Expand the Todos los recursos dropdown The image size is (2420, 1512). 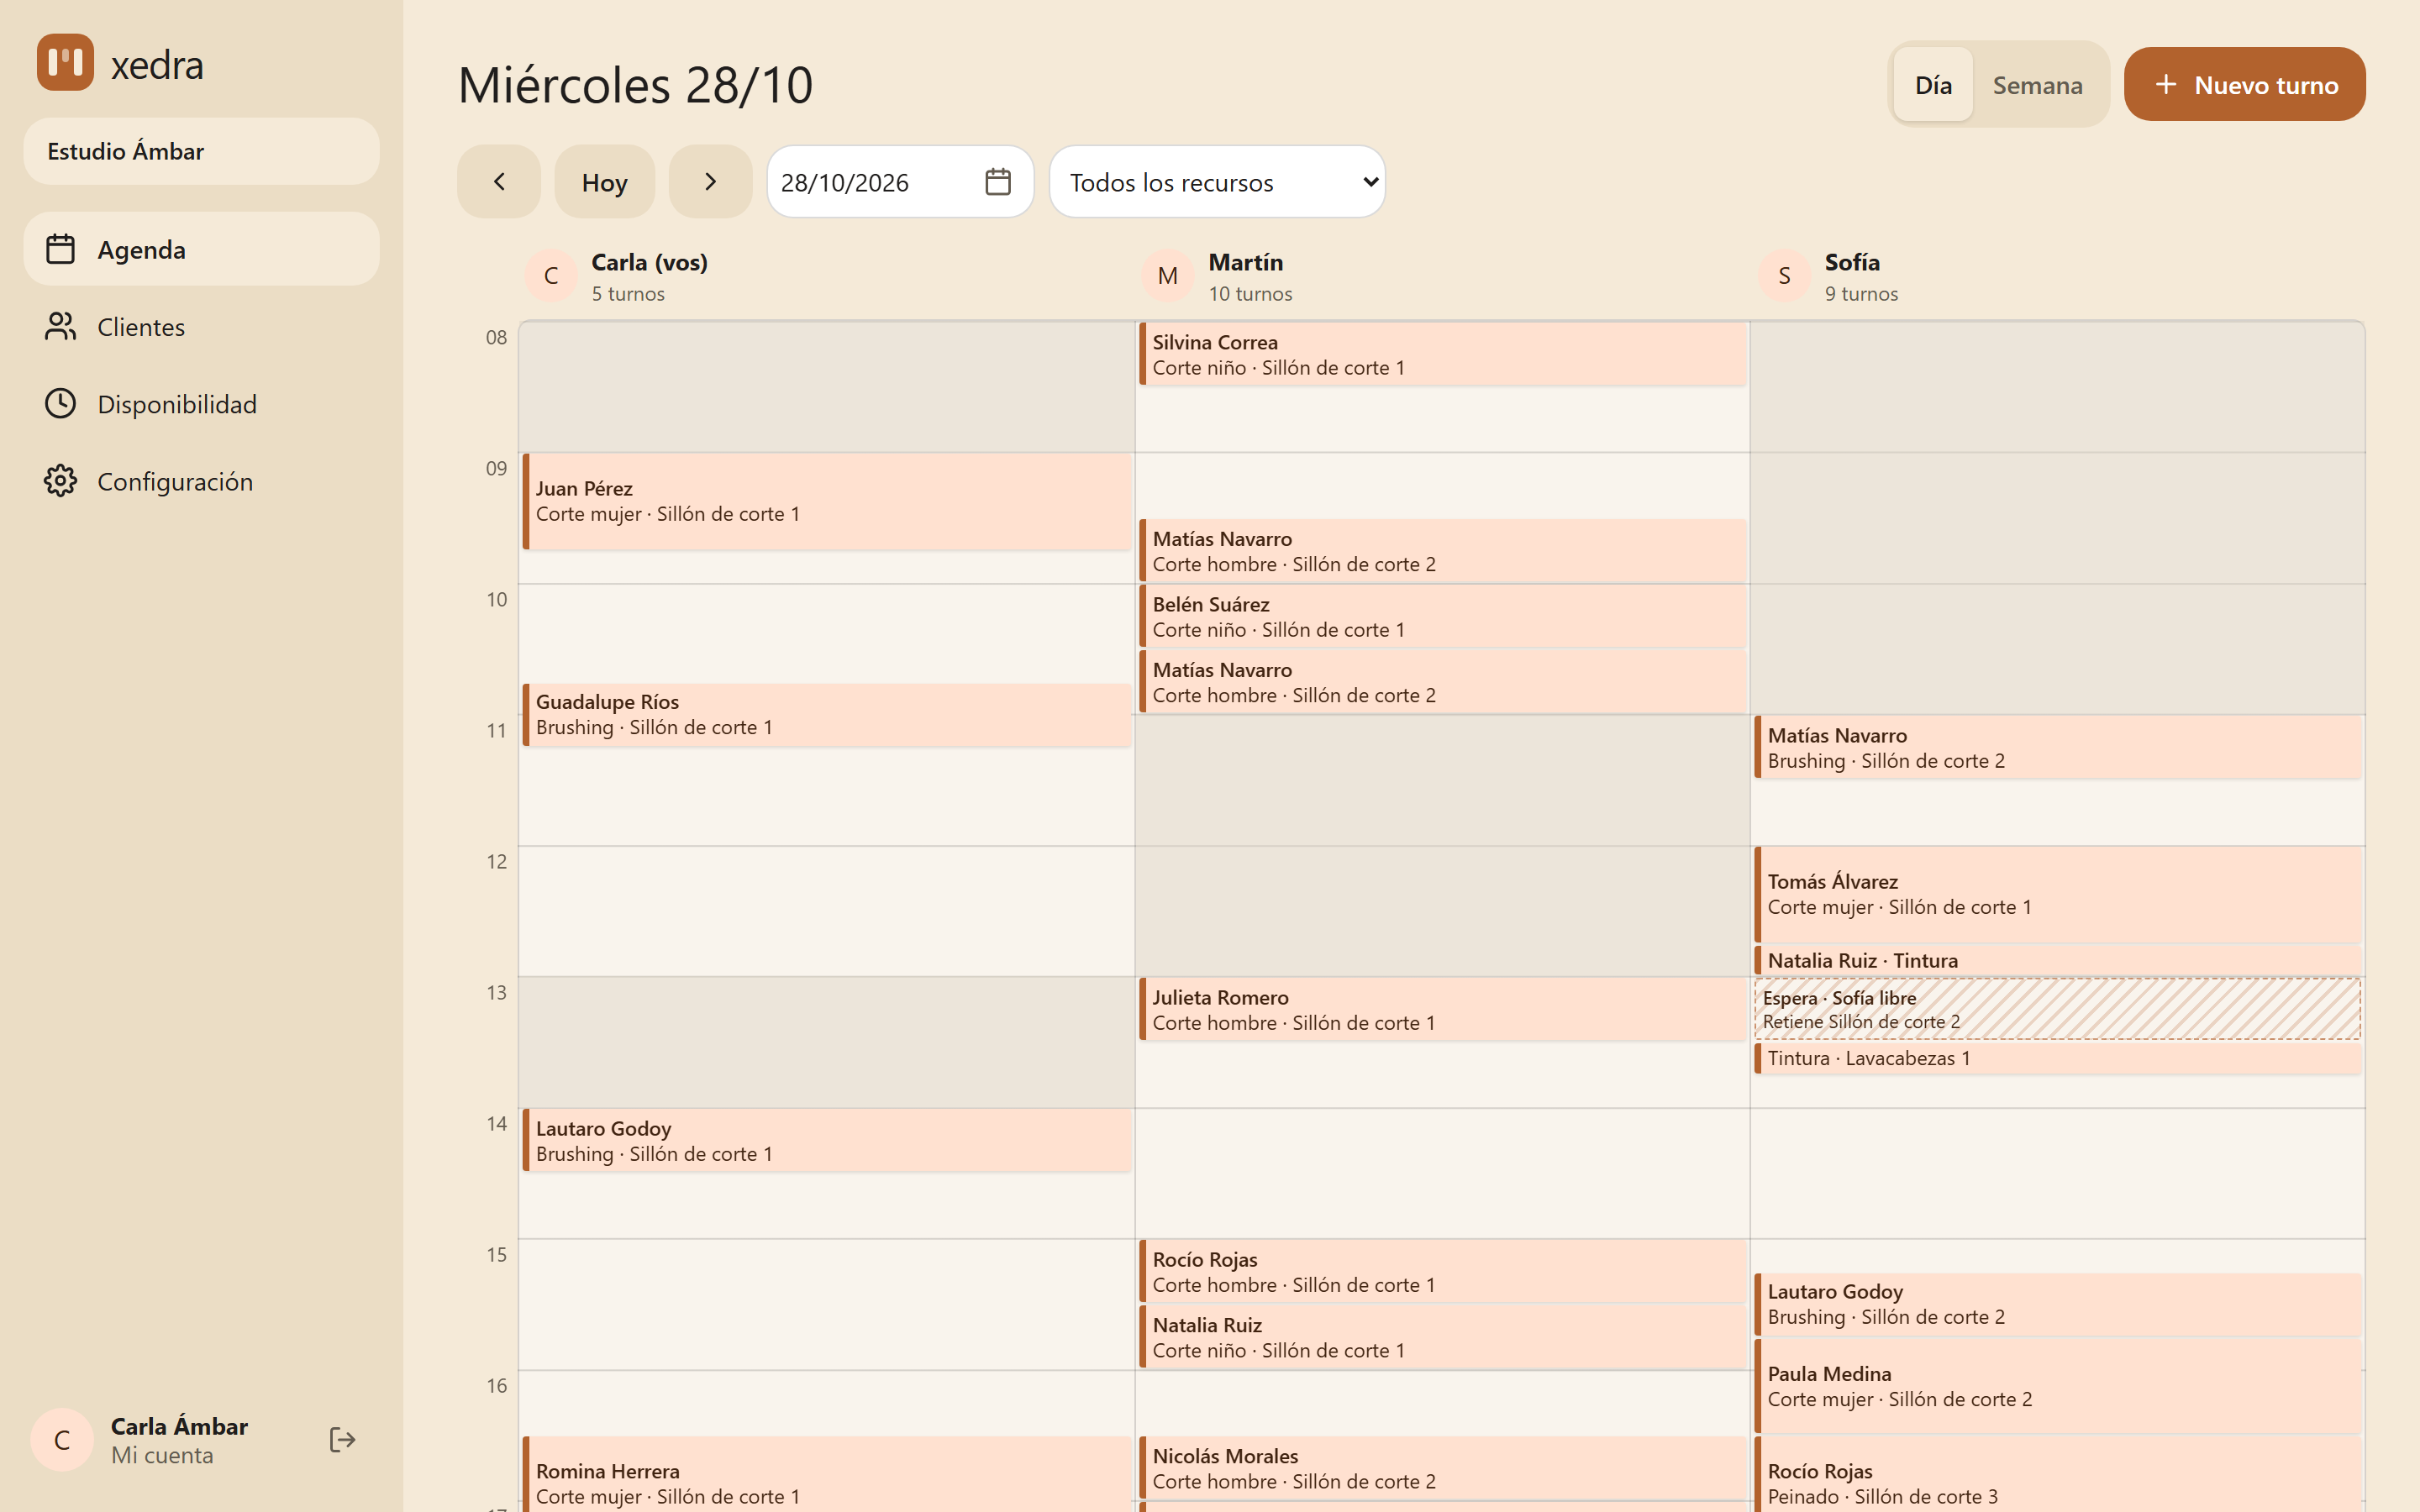click(x=1217, y=182)
